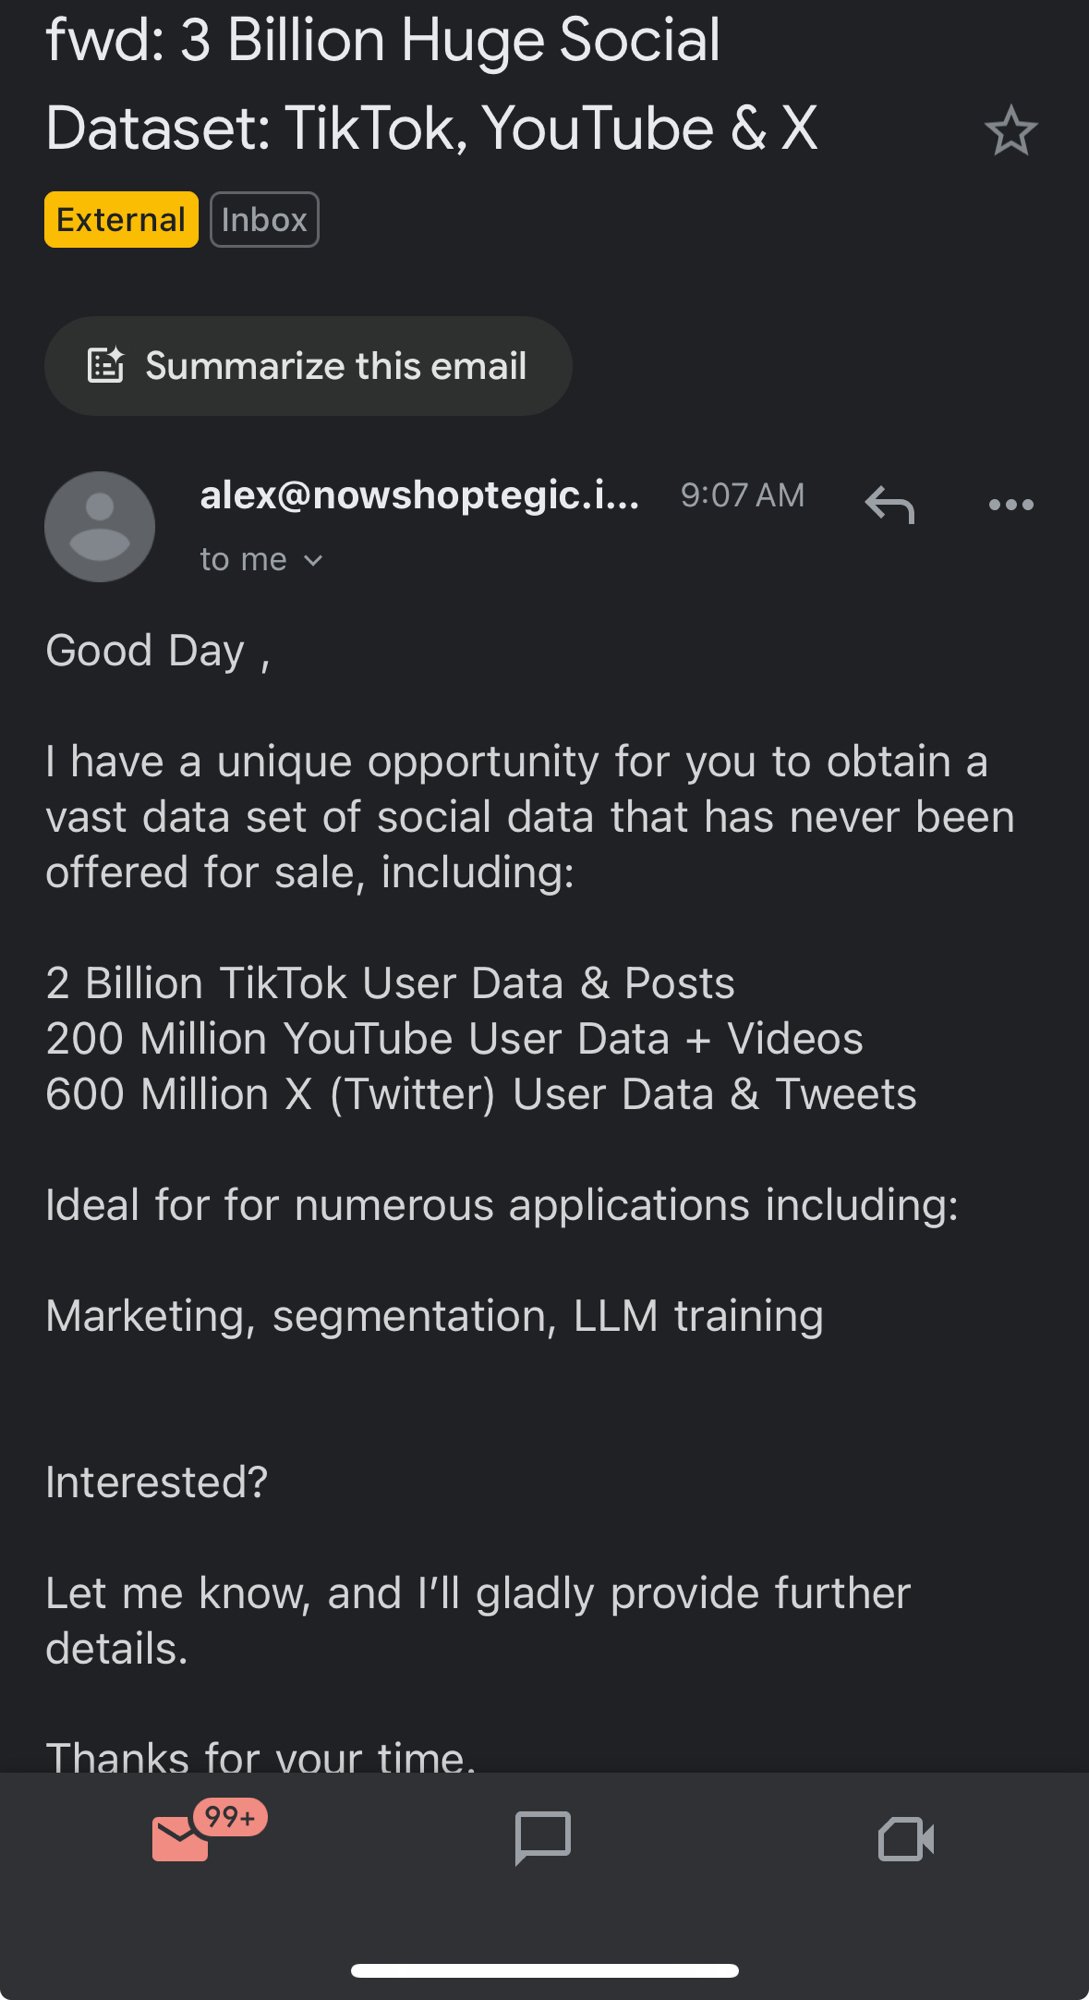1089x2000 pixels.
Task: Expand recipient details next to 'to me'
Action: click(x=313, y=561)
